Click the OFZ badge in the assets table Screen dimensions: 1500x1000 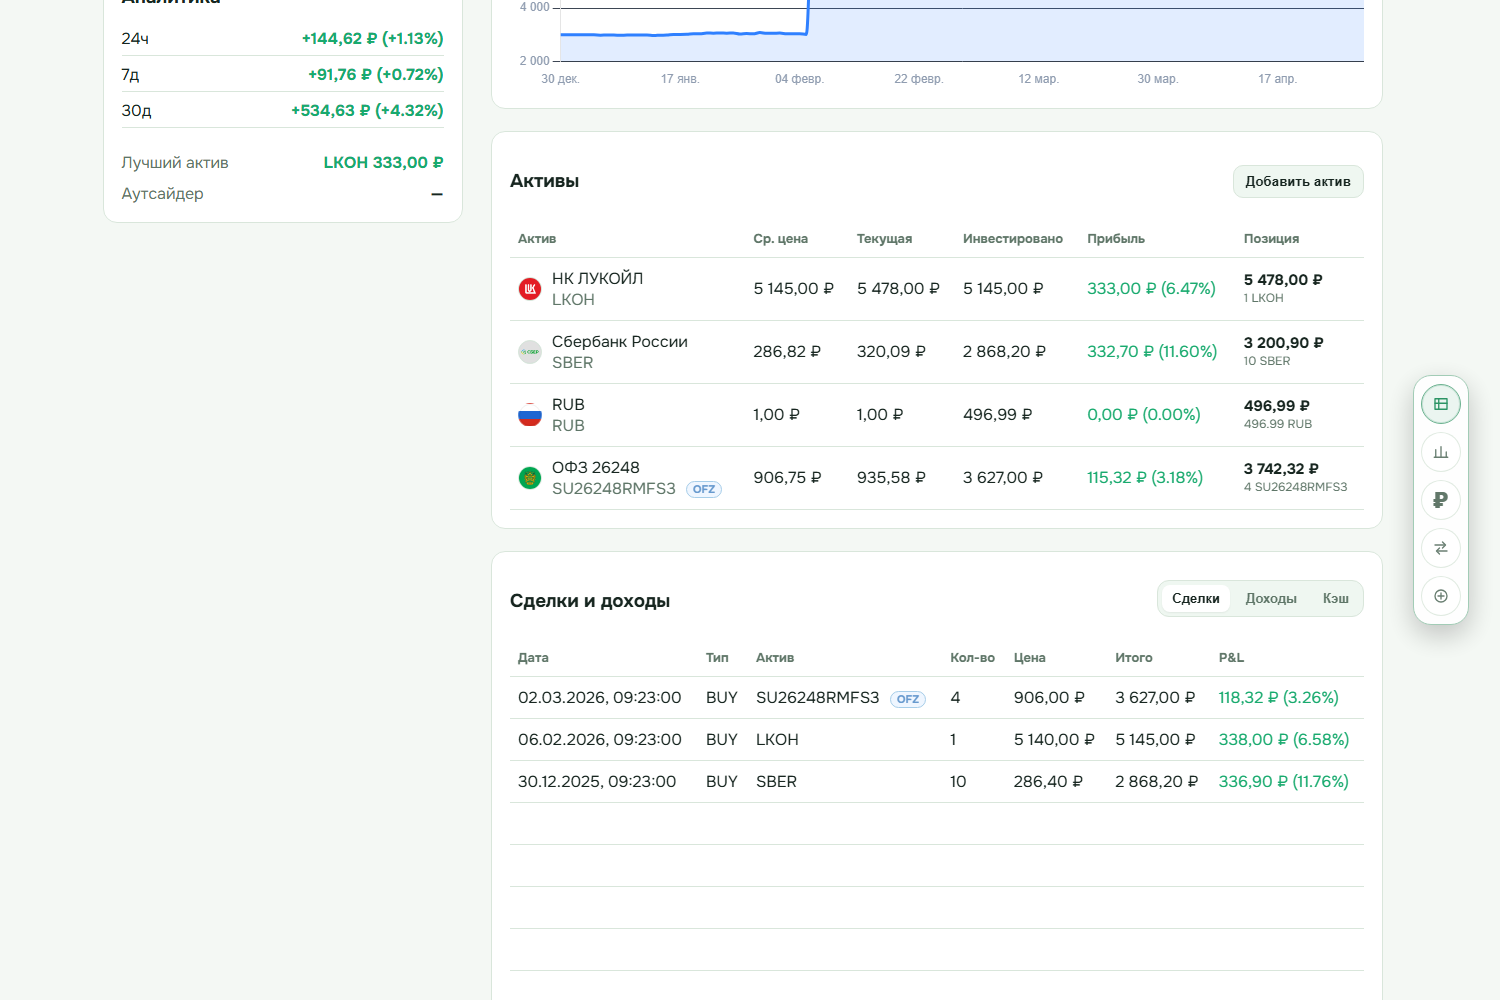pyautogui.click(x=704, y=489)
